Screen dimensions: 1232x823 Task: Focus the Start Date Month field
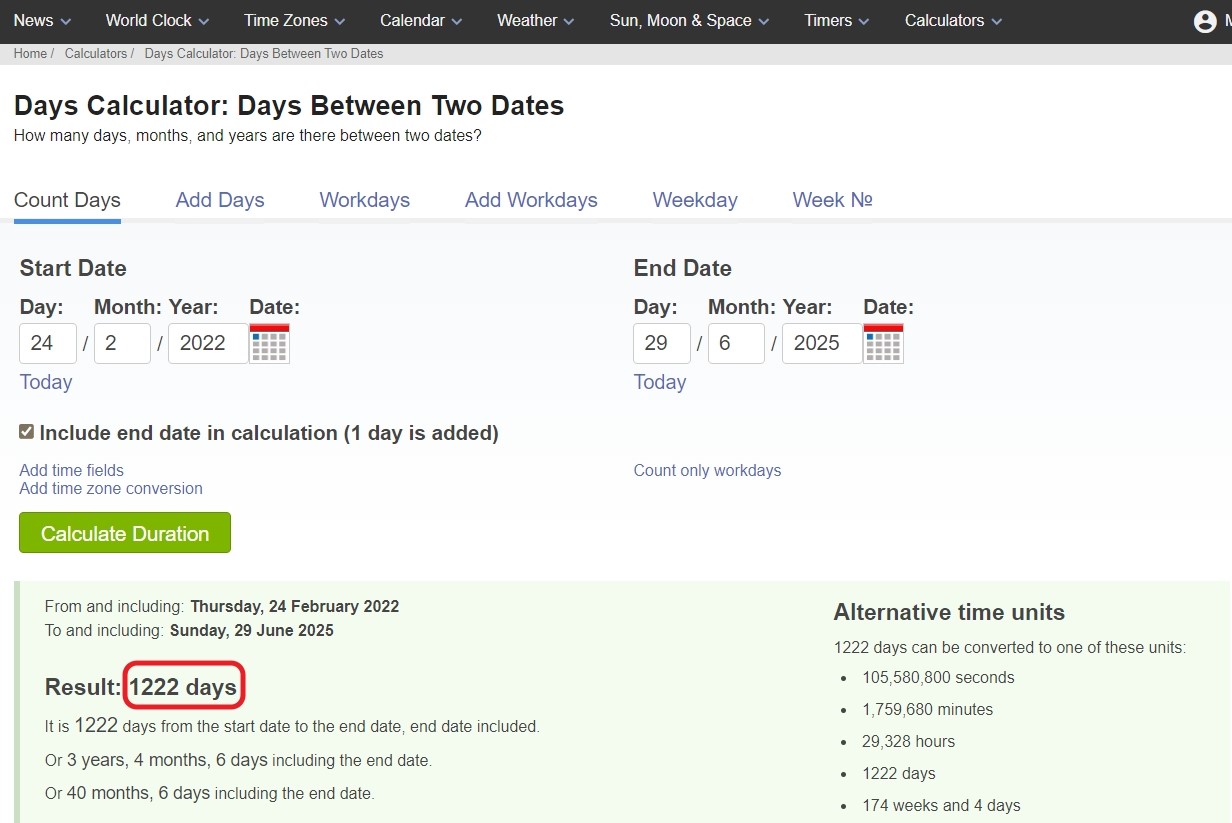[x=122, y=343]
